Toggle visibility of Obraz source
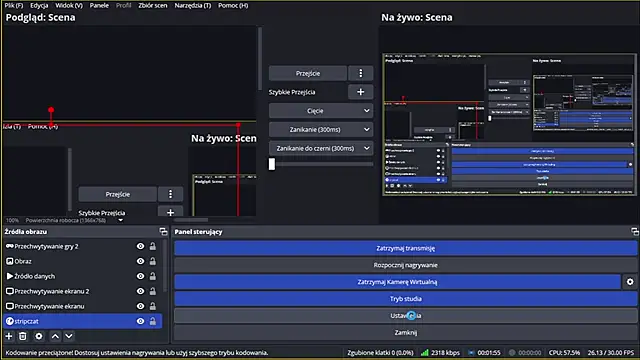 140,261
